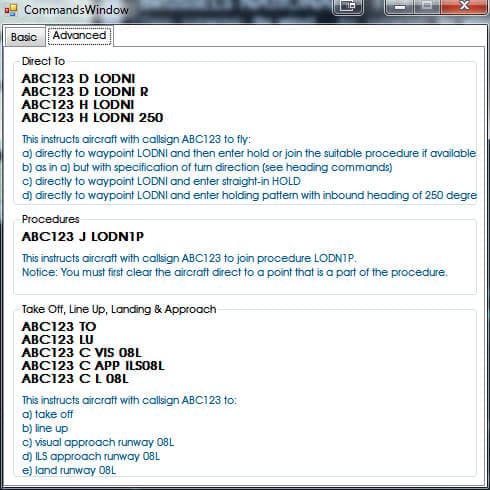Screen dimensions: 490x490
Task: Click the CommandsWindow title text
Action: (x=76, y=10)
